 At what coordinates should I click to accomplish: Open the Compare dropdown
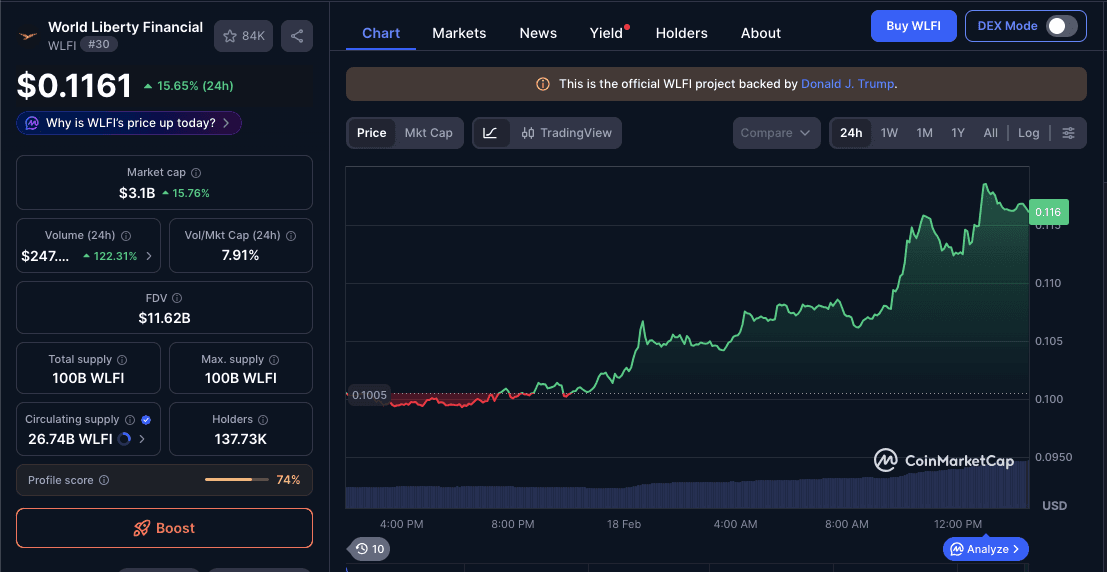click(777, 133)
